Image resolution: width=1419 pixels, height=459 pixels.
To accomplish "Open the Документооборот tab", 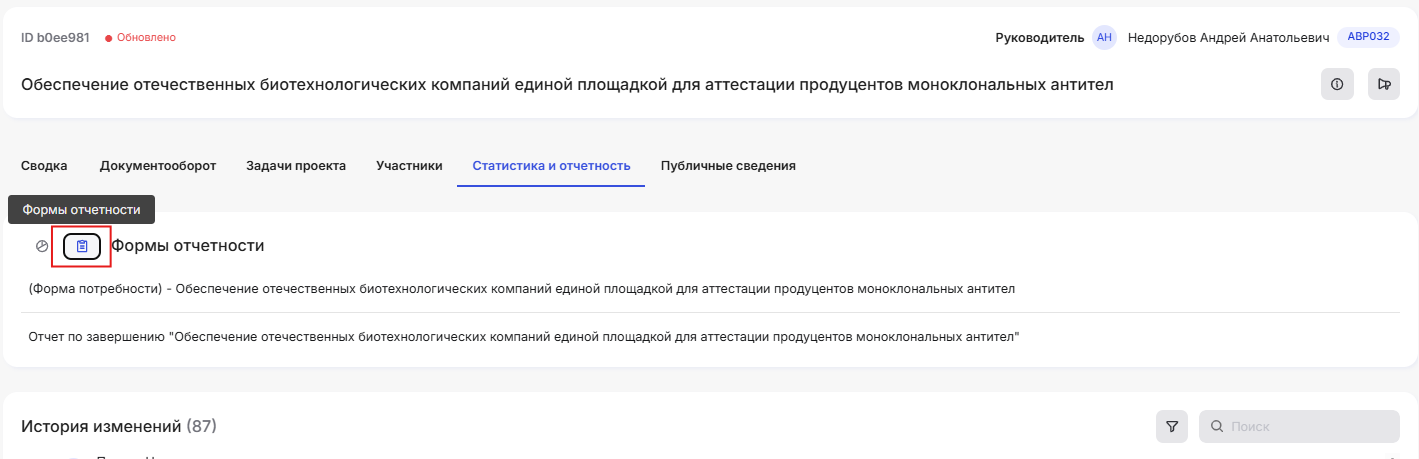I will coord(158,166).
